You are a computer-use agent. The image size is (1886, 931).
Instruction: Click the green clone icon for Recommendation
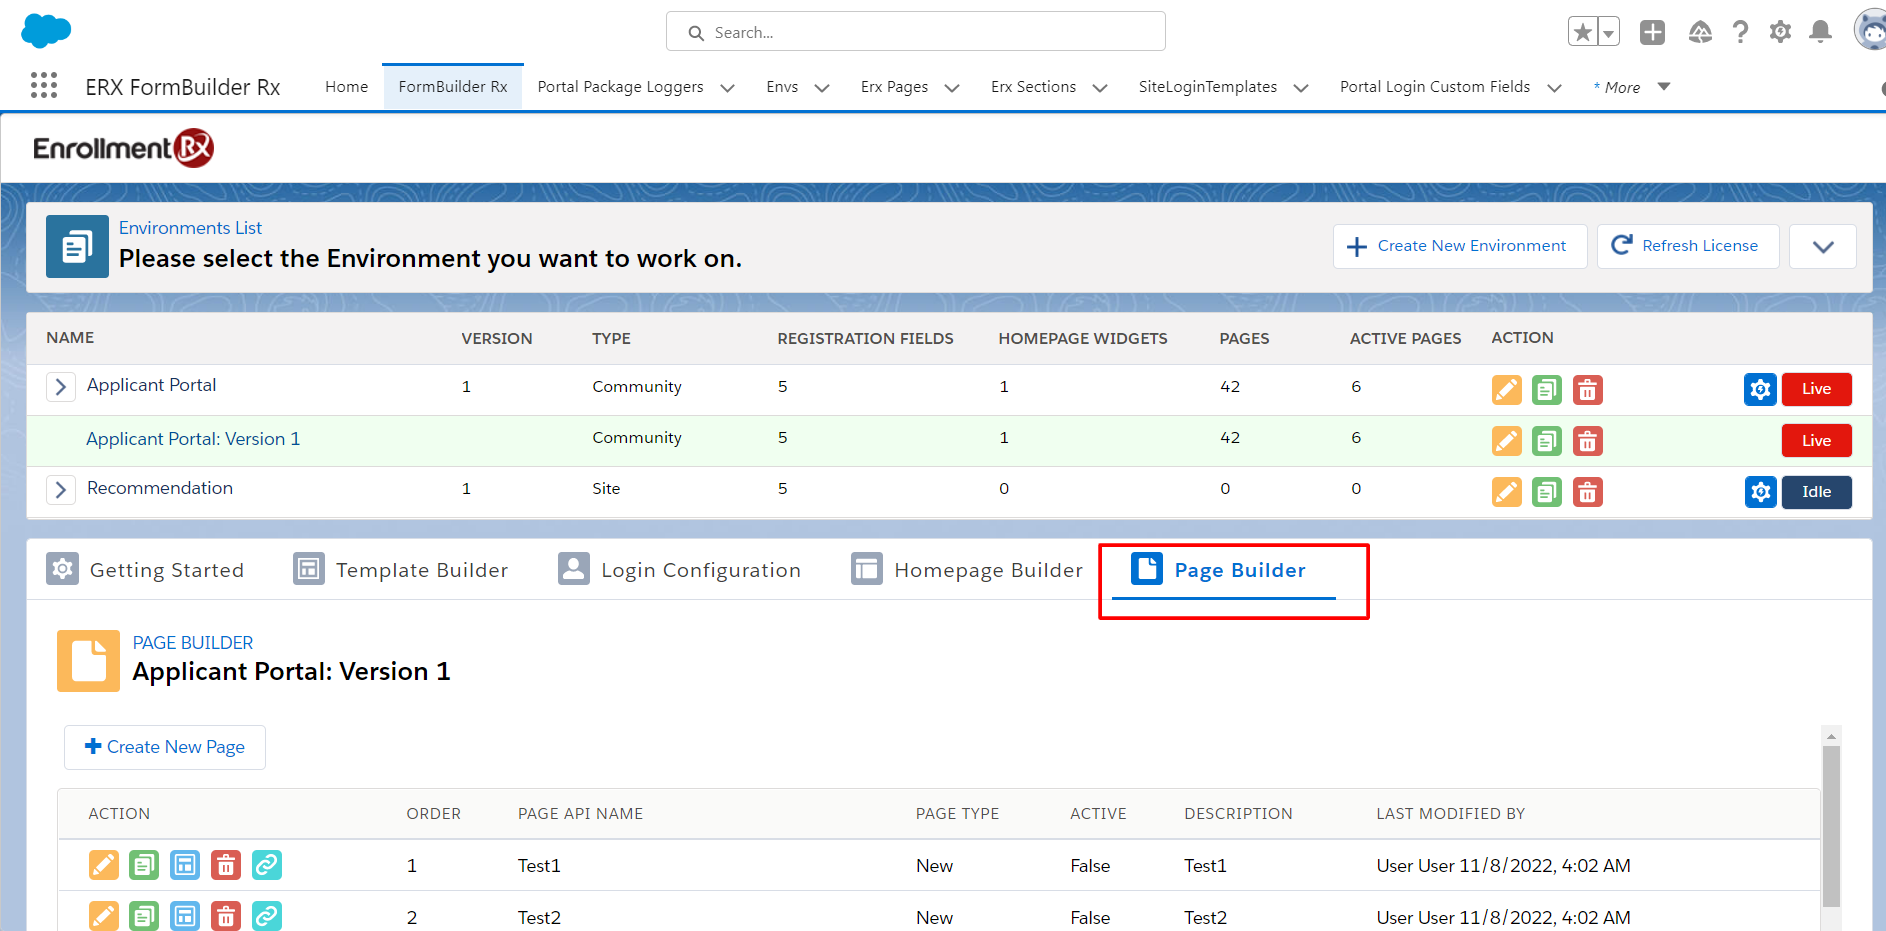[x=1546, y=492]
